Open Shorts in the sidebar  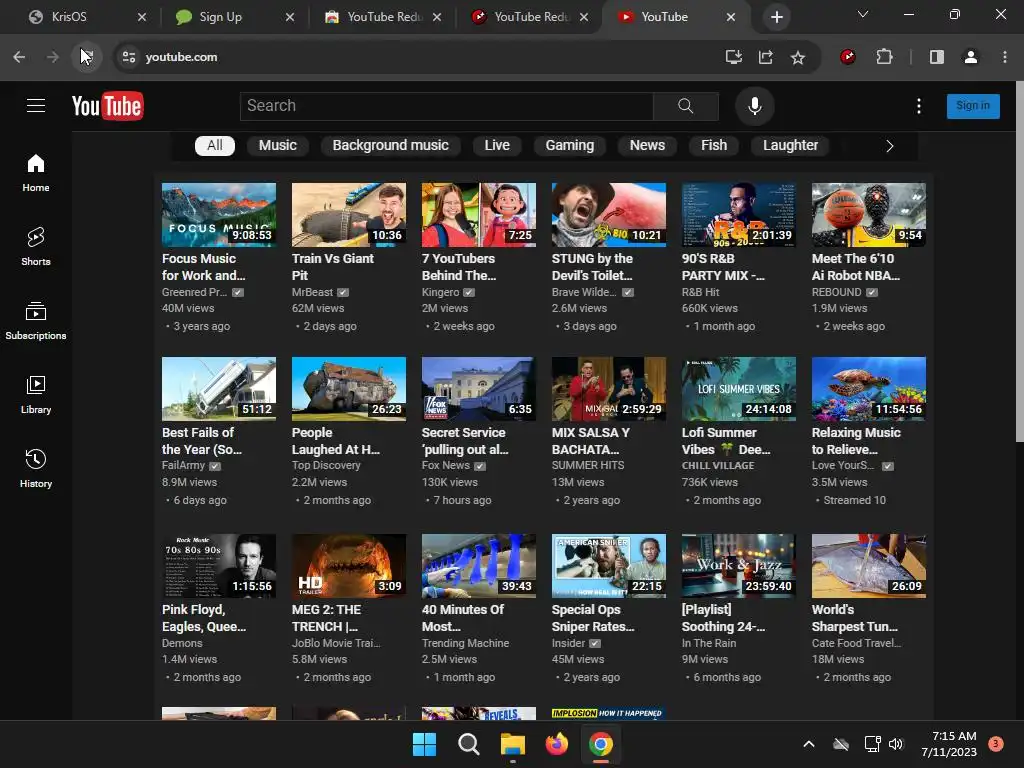pos(36,247)
